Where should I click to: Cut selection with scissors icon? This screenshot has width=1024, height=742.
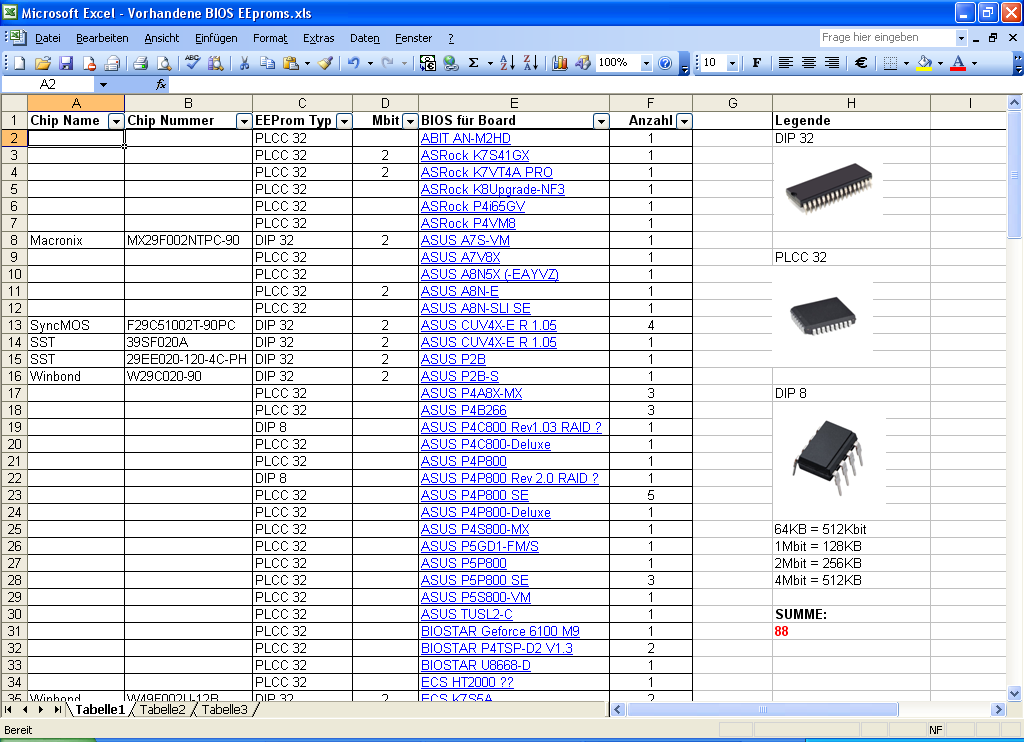(244, 63)
